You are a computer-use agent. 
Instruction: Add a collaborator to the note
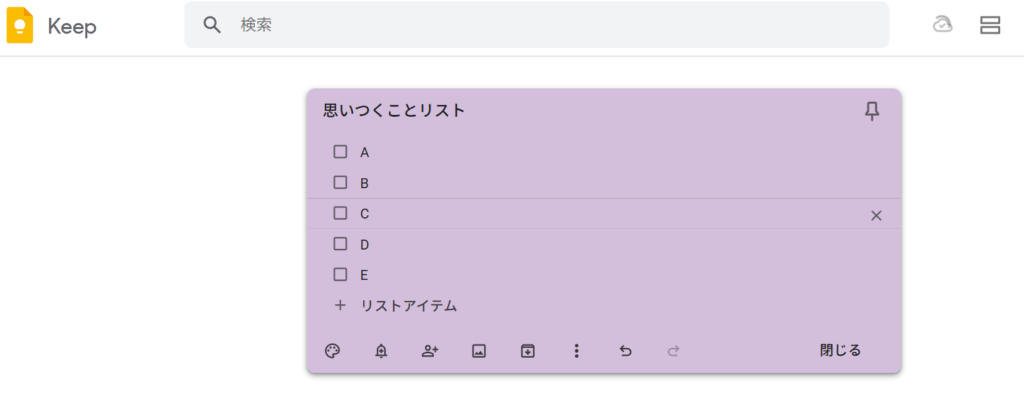tap(430, 351)
